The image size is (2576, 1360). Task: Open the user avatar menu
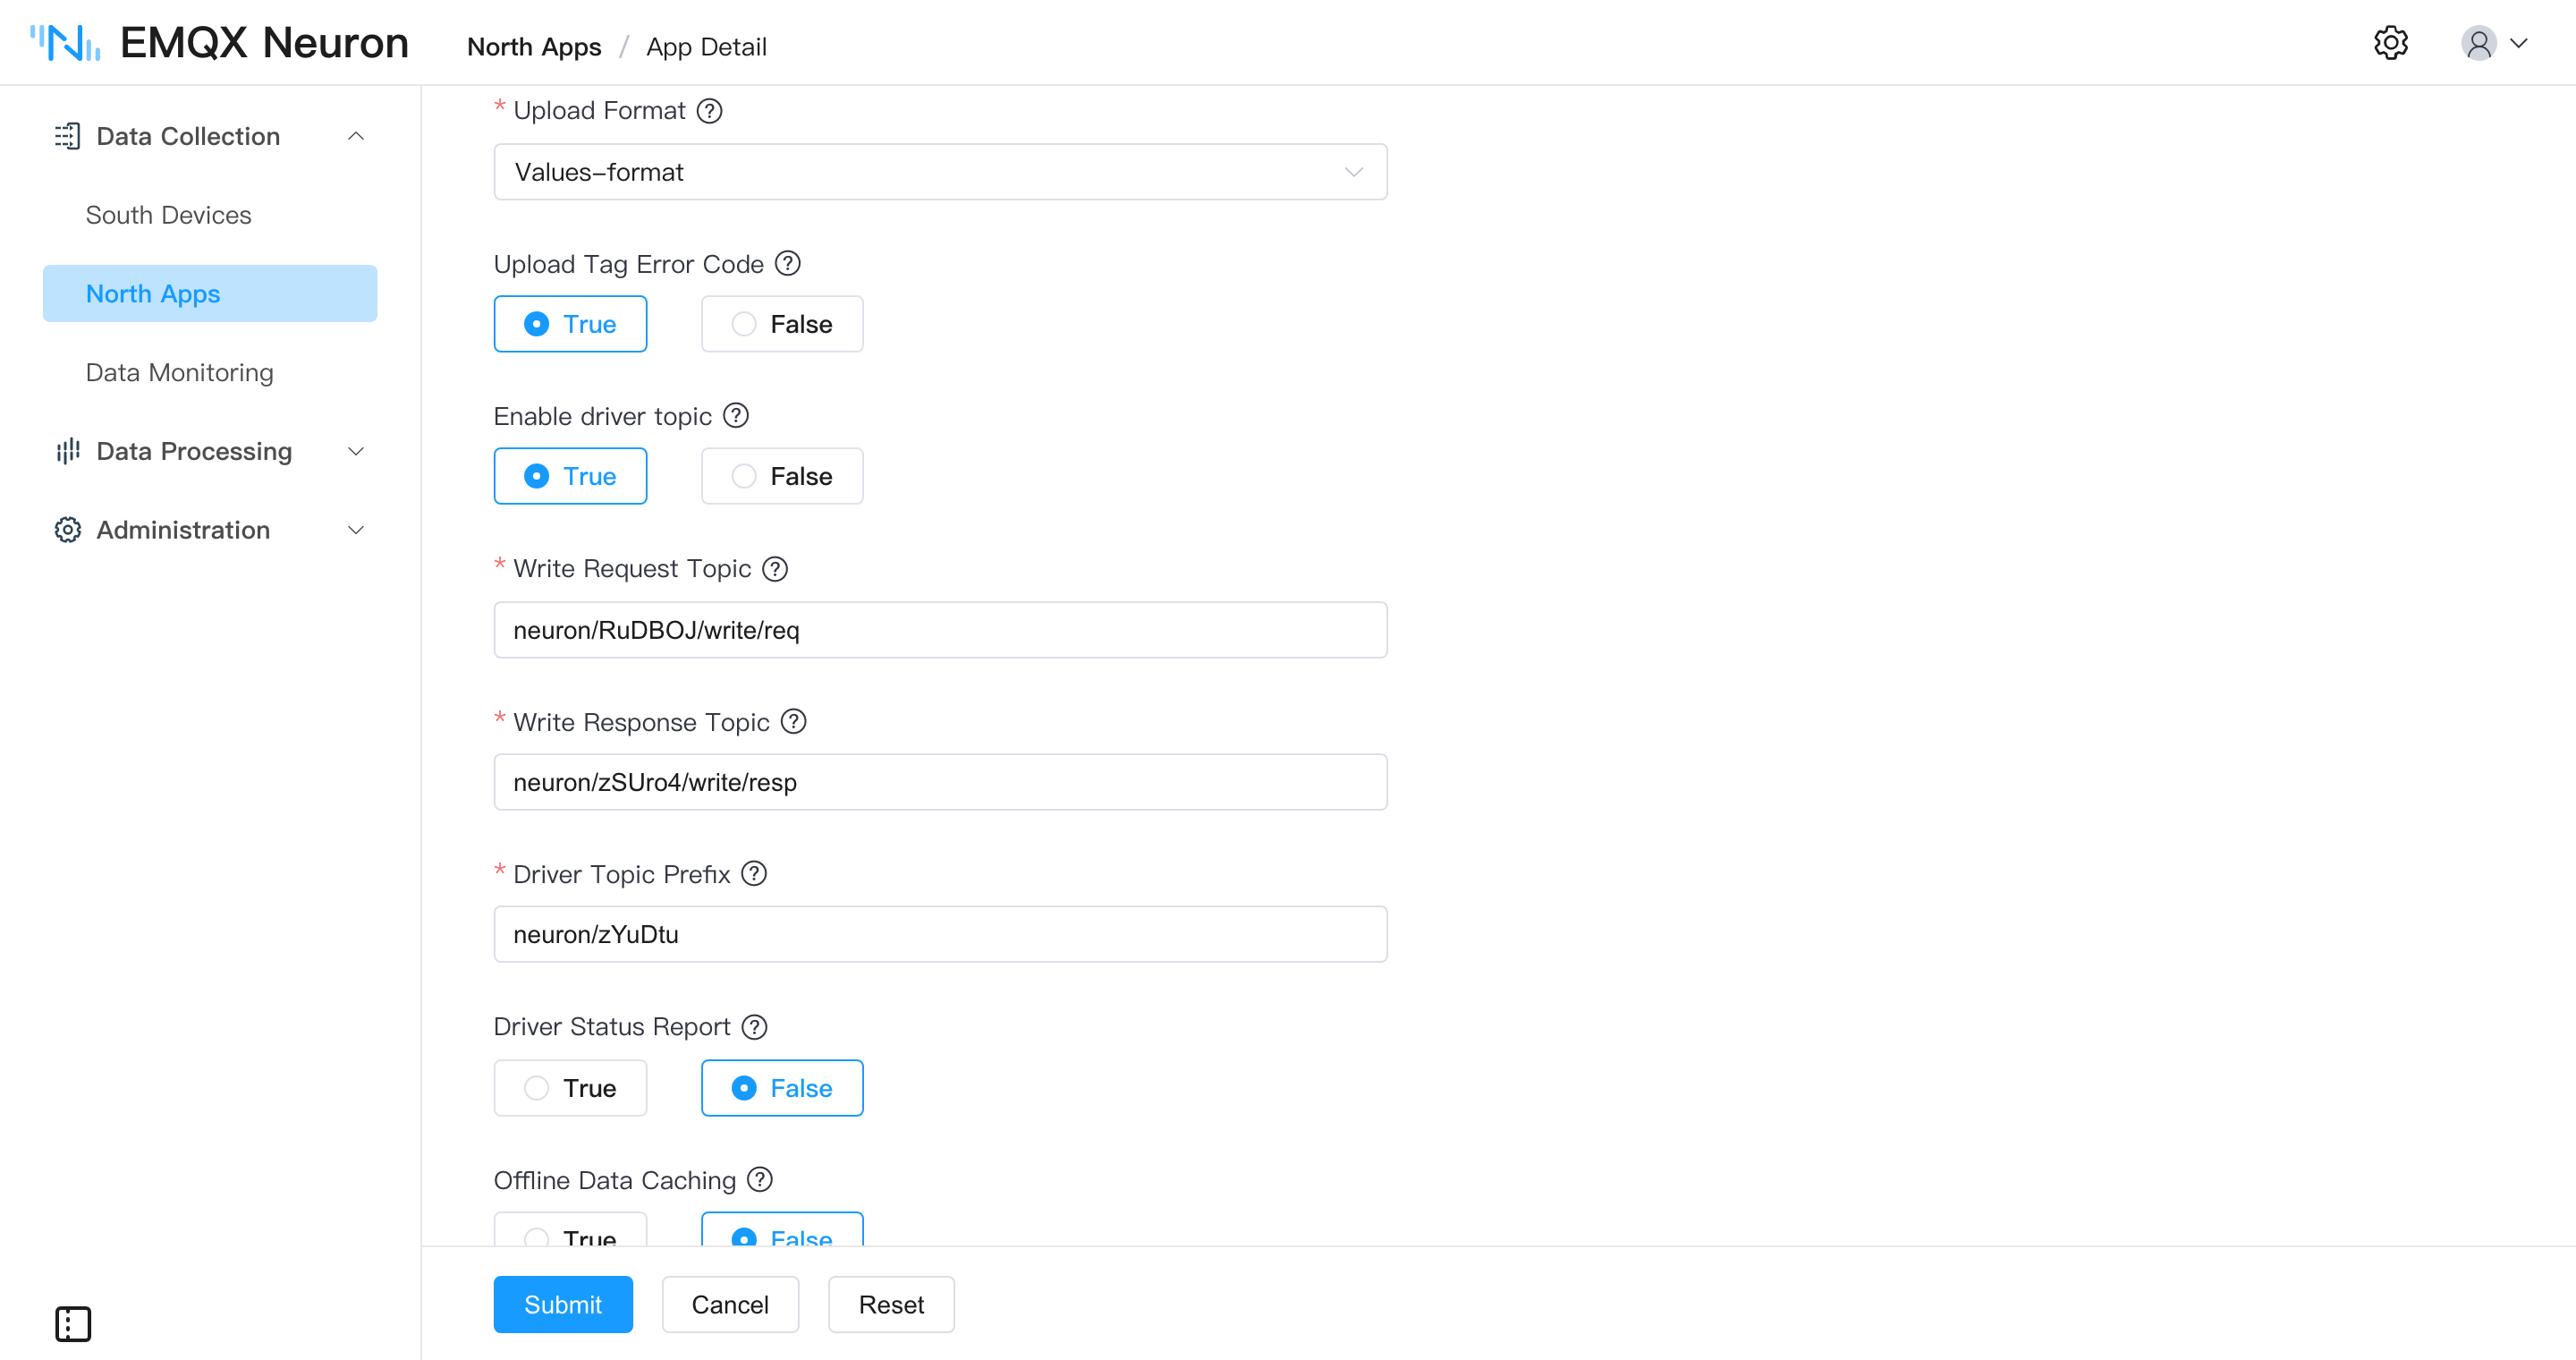click(x=2479, y=43)
